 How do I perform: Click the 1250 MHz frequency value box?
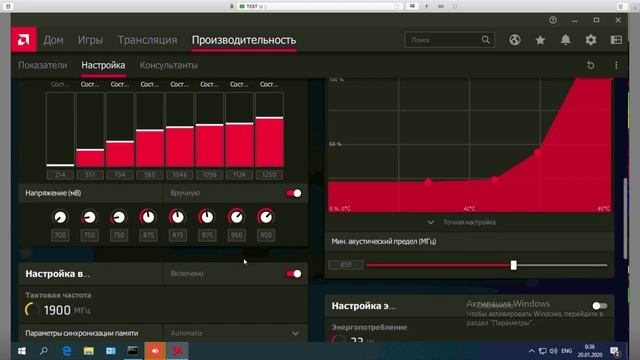point(269,175)
